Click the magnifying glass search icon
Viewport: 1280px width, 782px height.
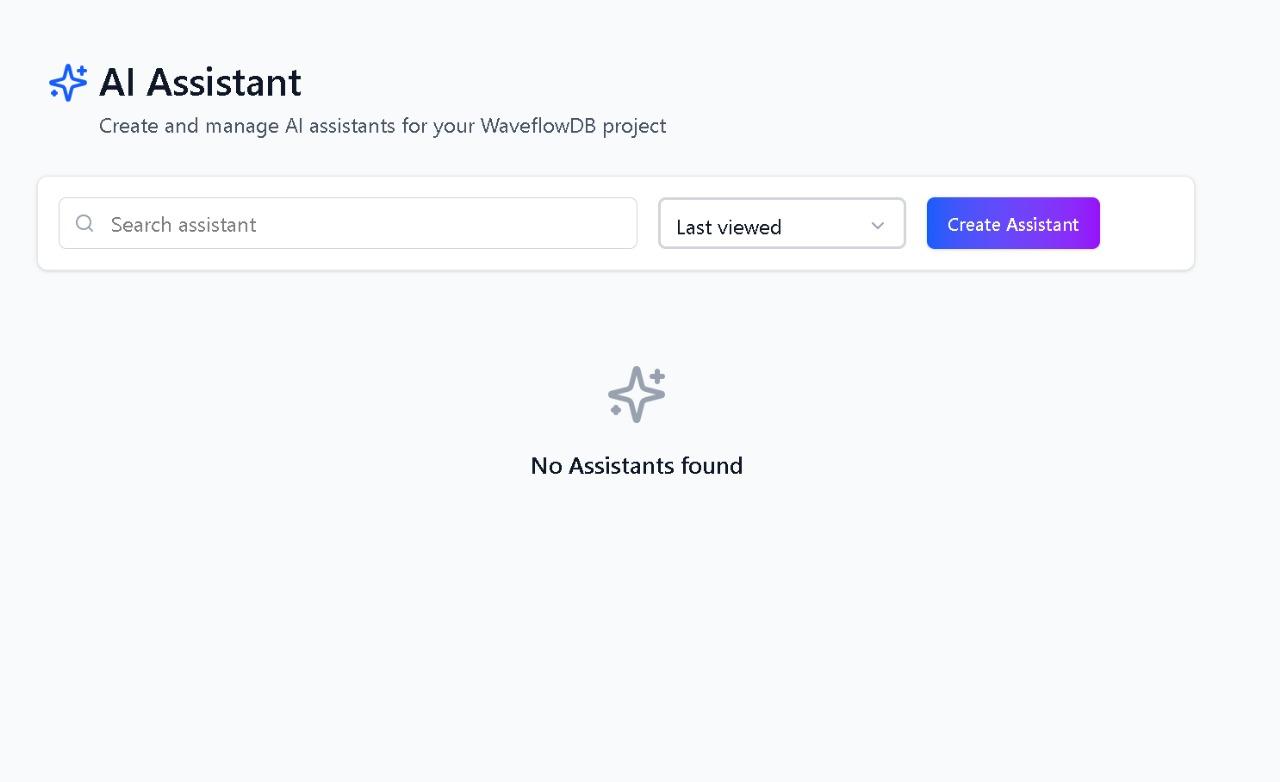click(85, 223)
